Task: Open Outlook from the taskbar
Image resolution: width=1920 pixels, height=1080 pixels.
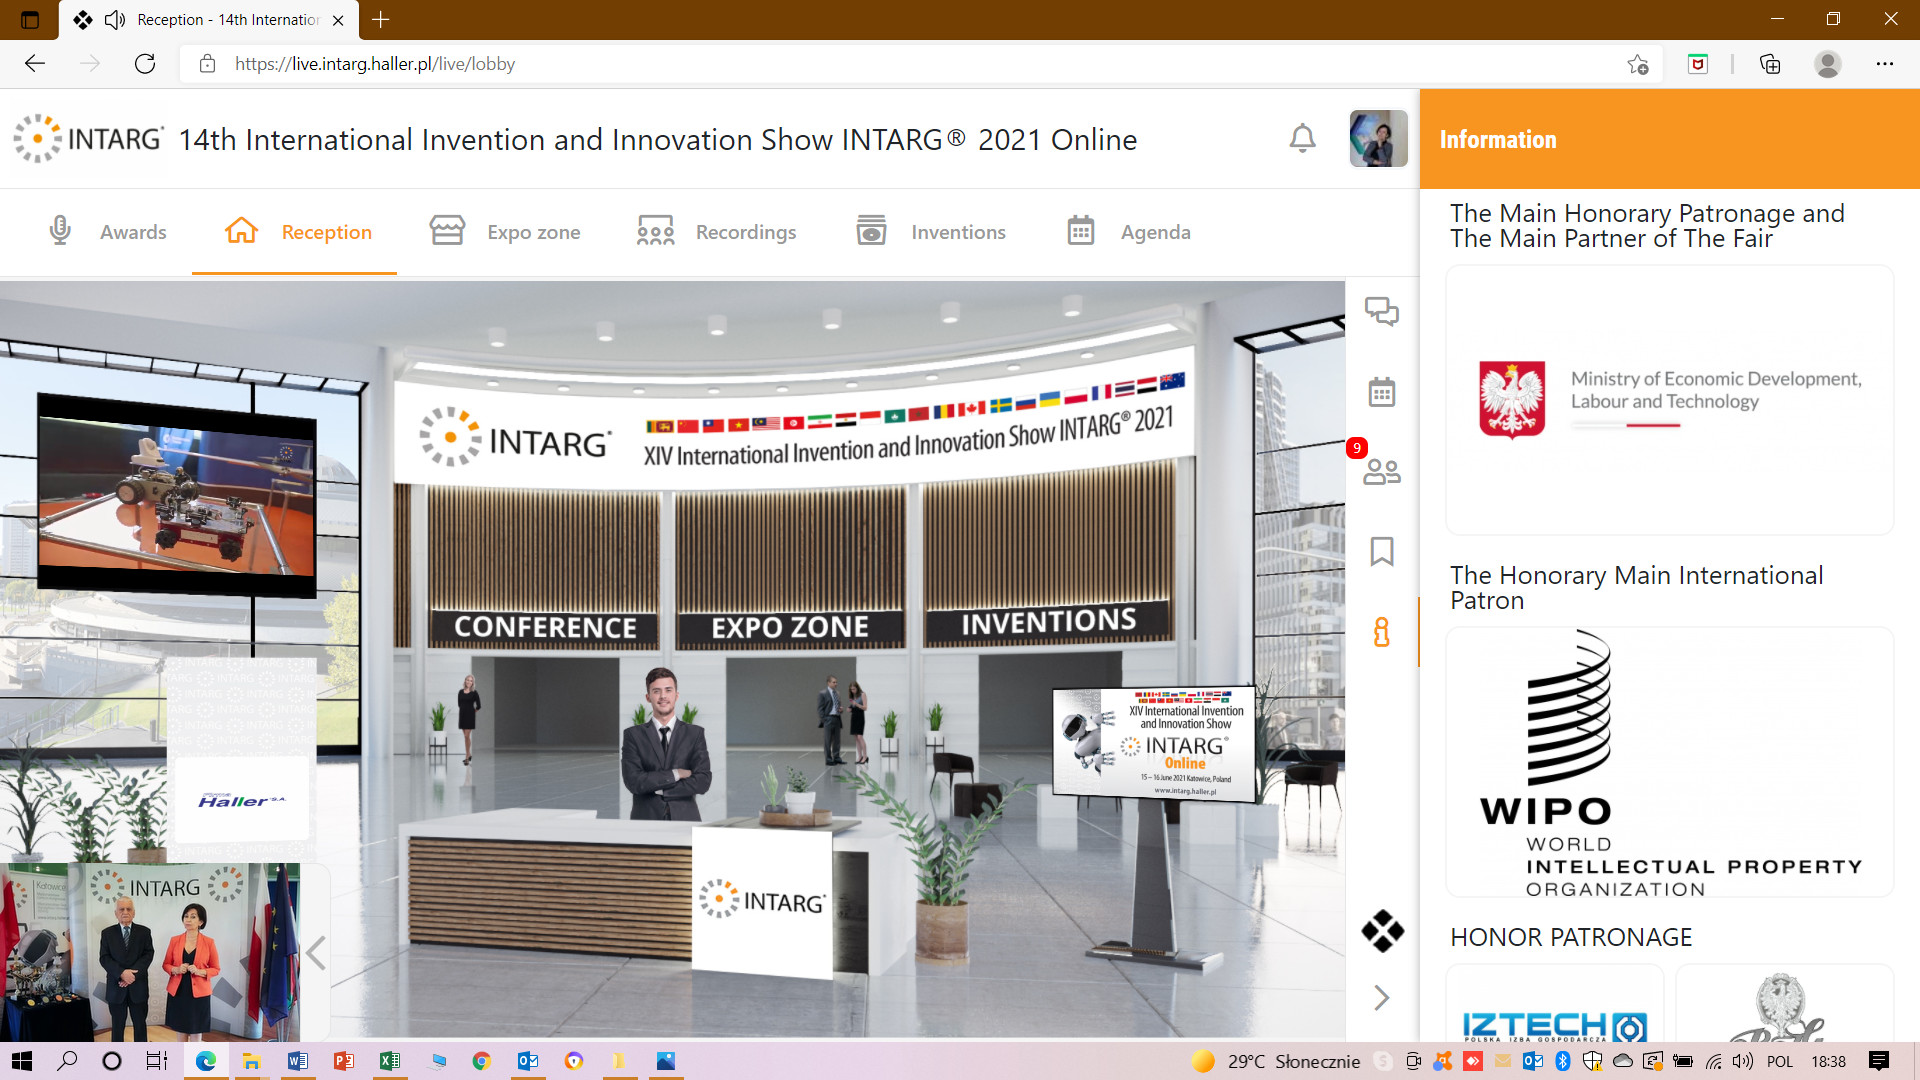Action: point(527,1061)
